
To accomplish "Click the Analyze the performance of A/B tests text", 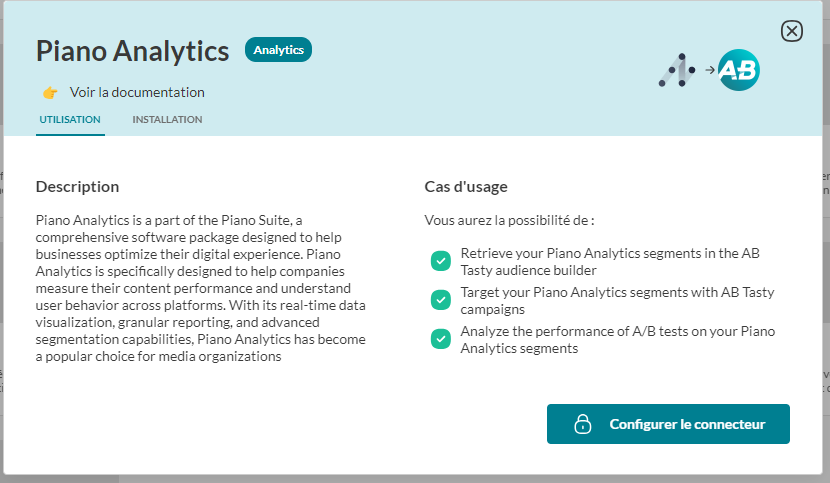I will tap(617, 339).
